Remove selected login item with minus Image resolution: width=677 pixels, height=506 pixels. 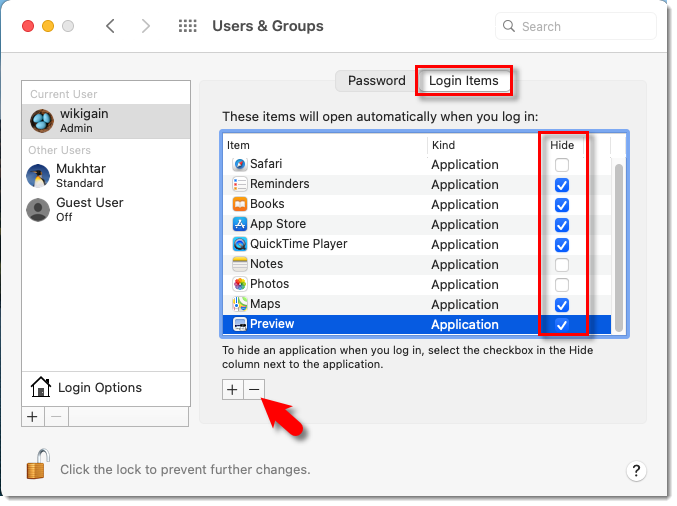click(x=254, y=389)
